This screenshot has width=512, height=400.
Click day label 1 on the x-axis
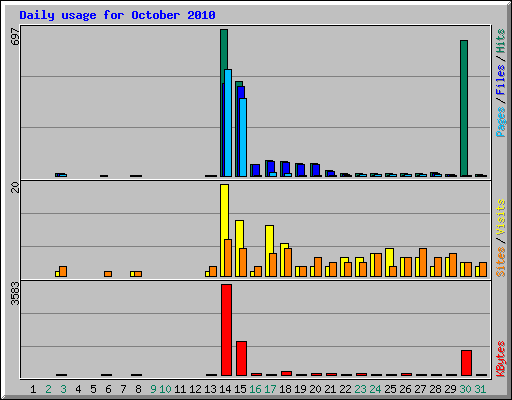click(x=33, y=389)
